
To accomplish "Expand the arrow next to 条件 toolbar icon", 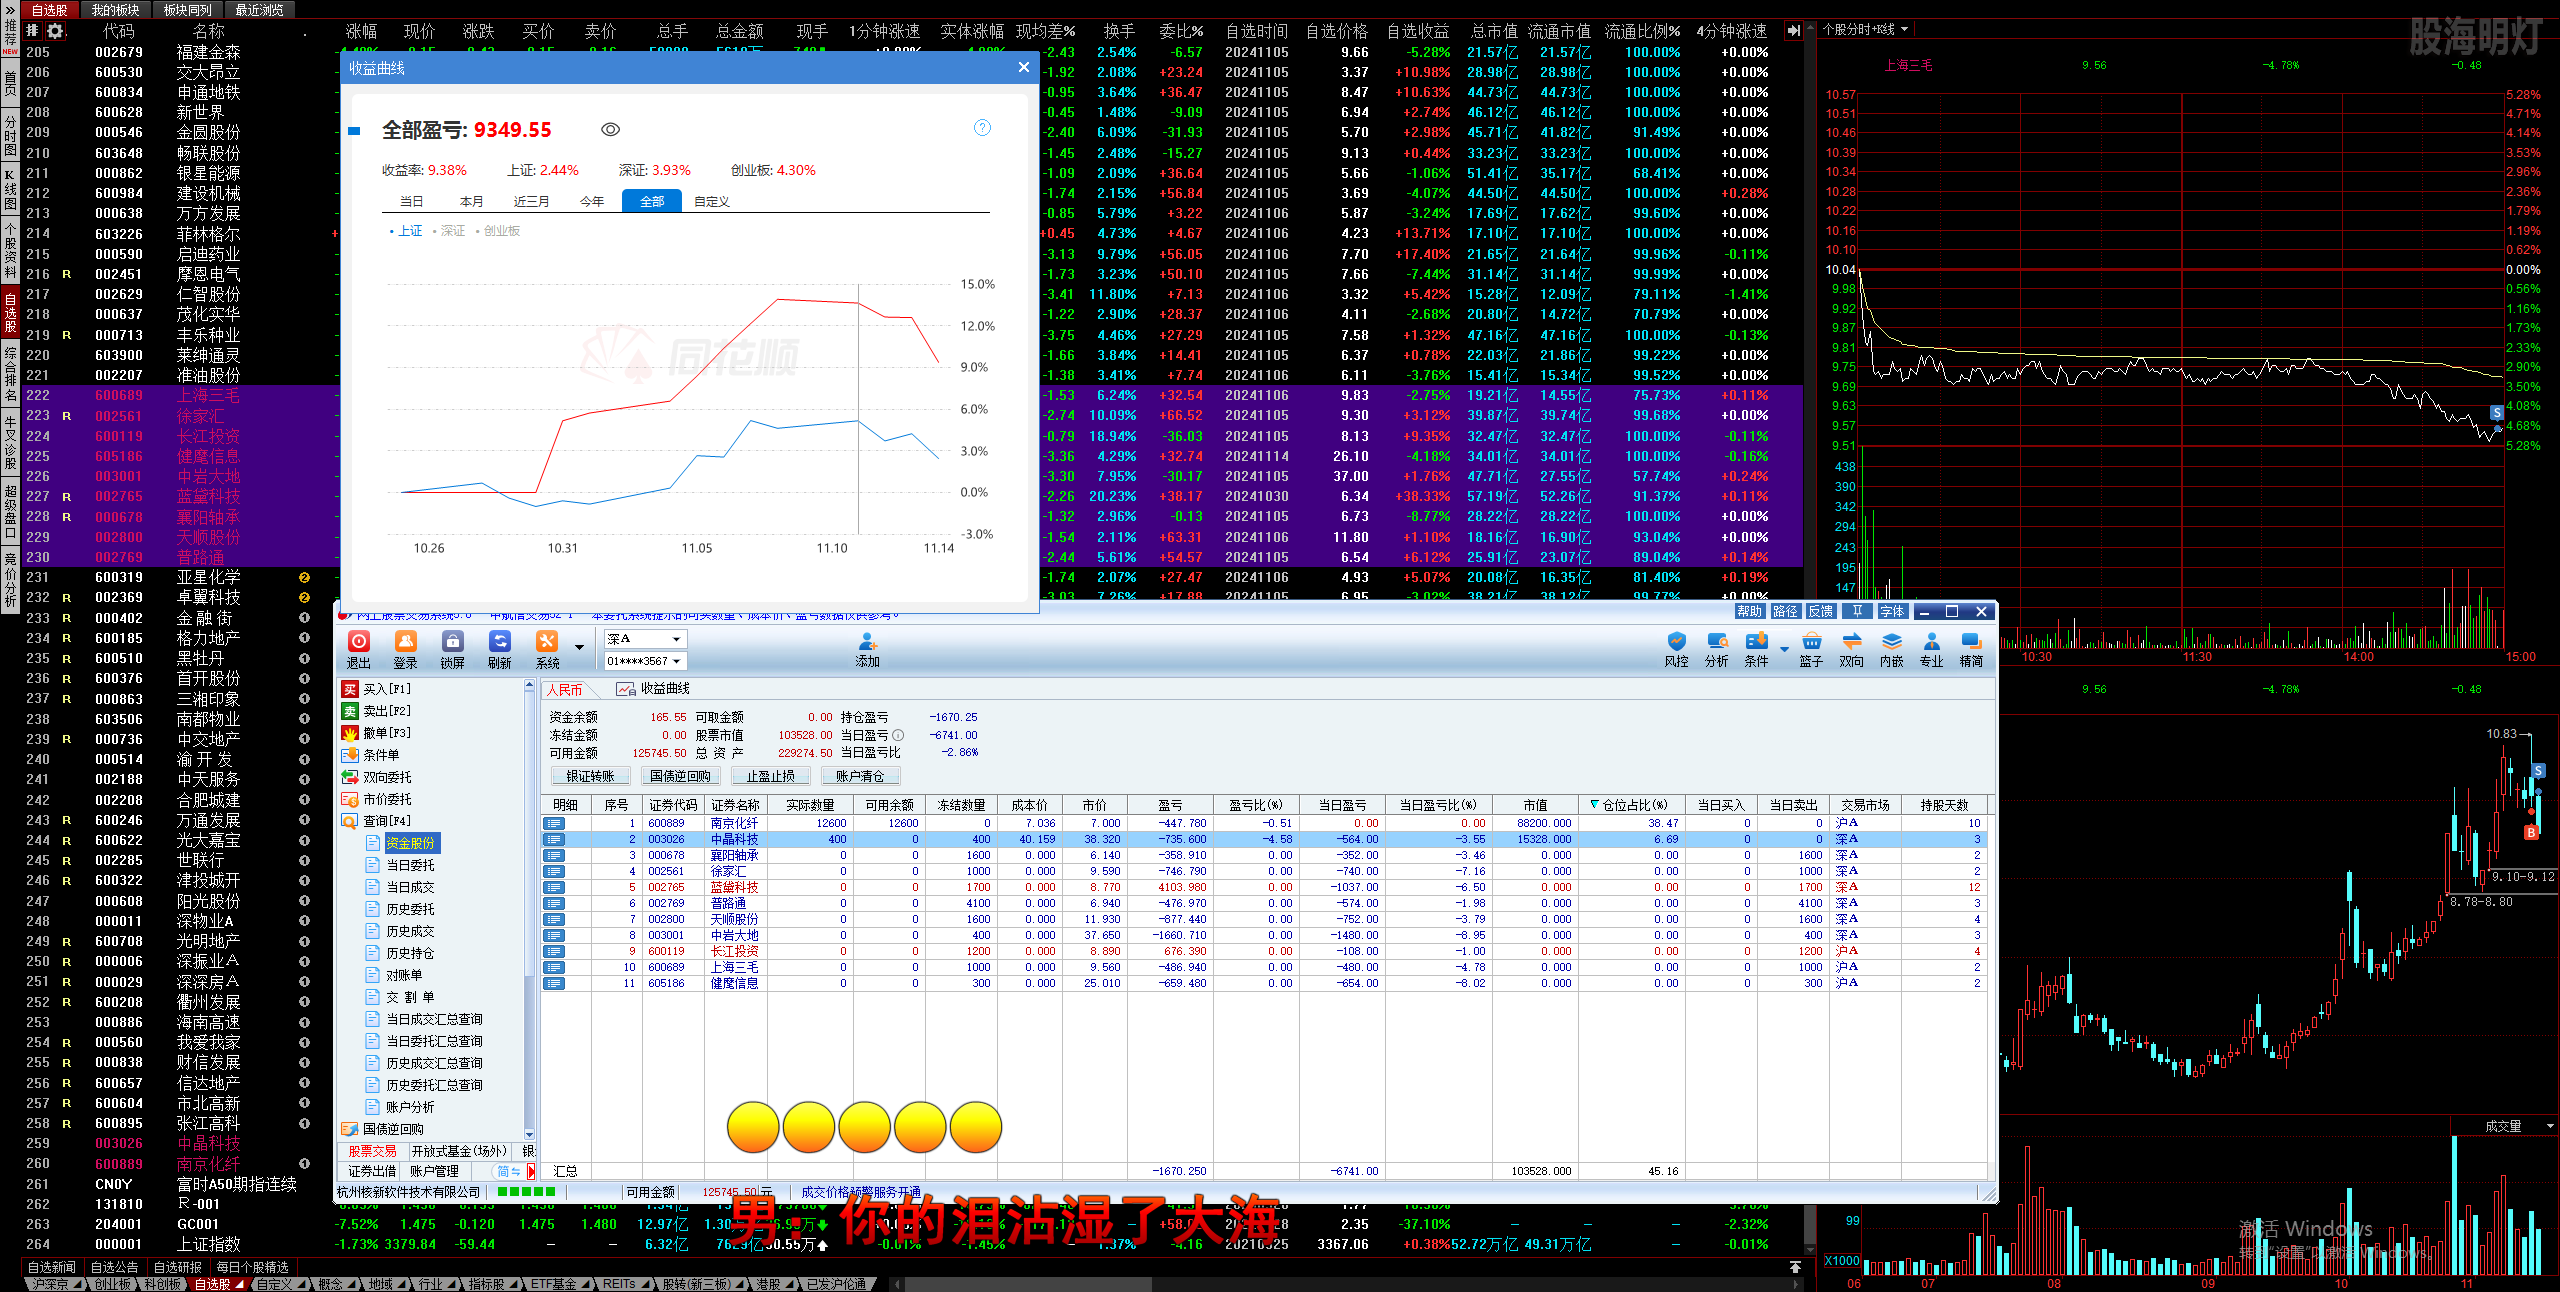I will 1784,648.
